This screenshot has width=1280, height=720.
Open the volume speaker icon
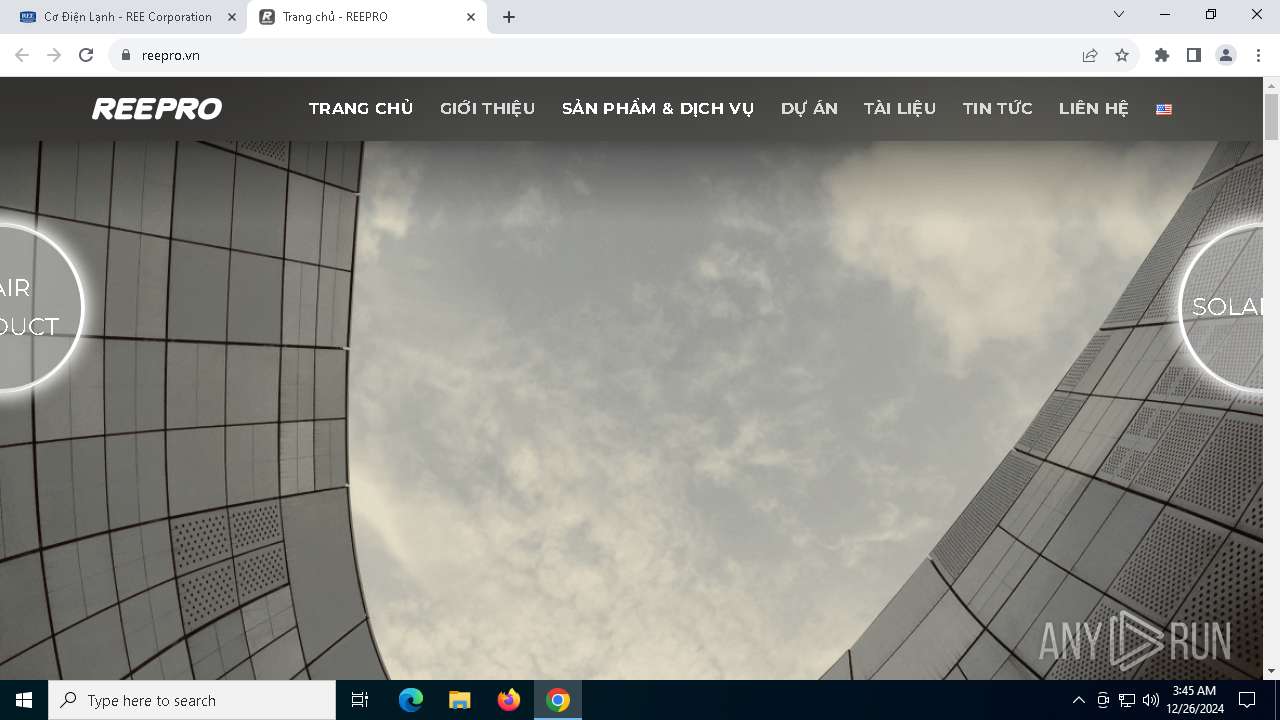(1151, 700)
